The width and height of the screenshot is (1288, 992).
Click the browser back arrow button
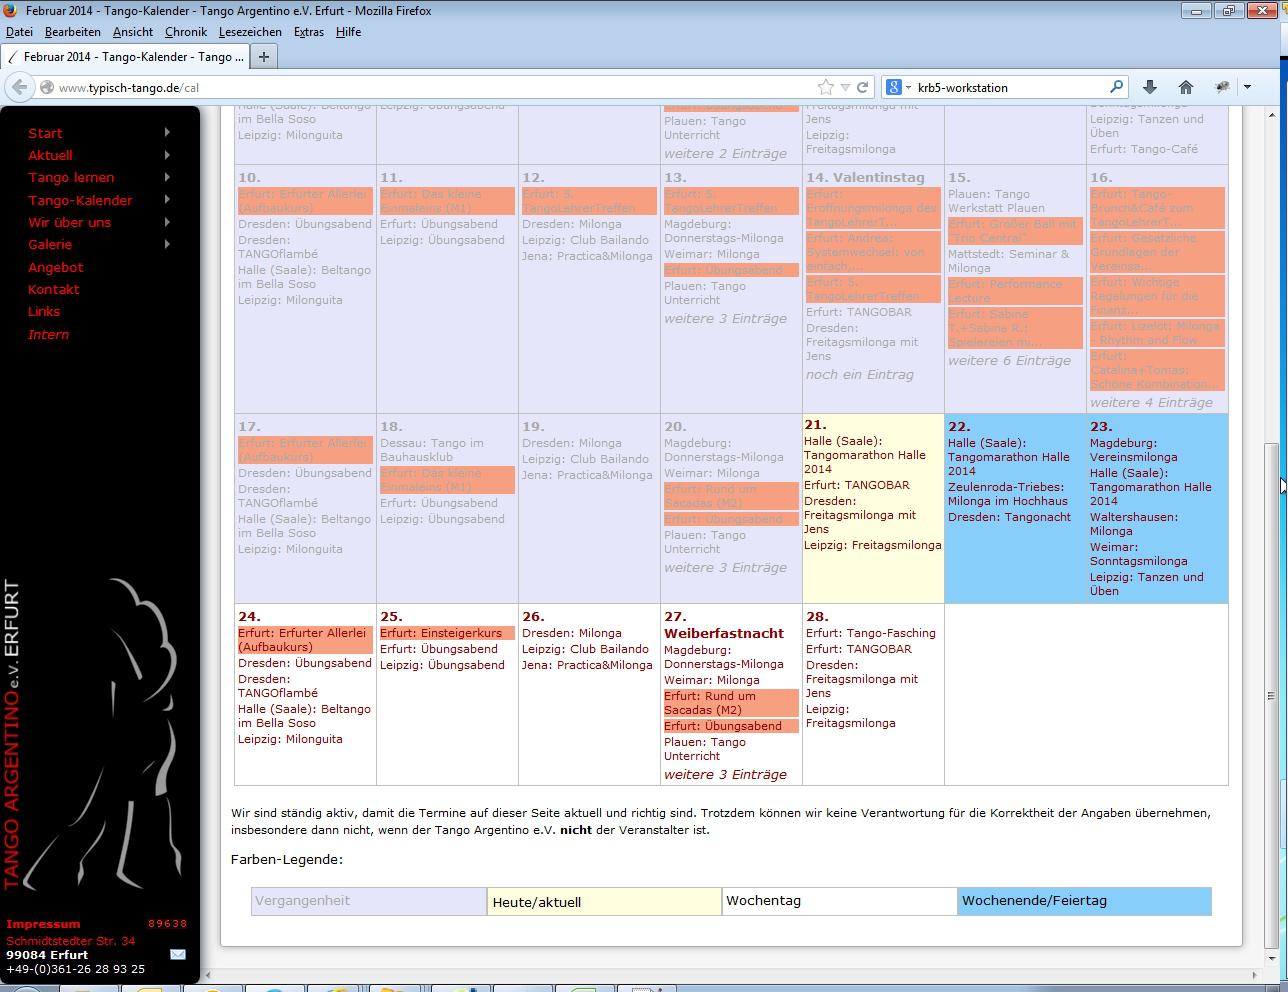[x=20, y=87]
